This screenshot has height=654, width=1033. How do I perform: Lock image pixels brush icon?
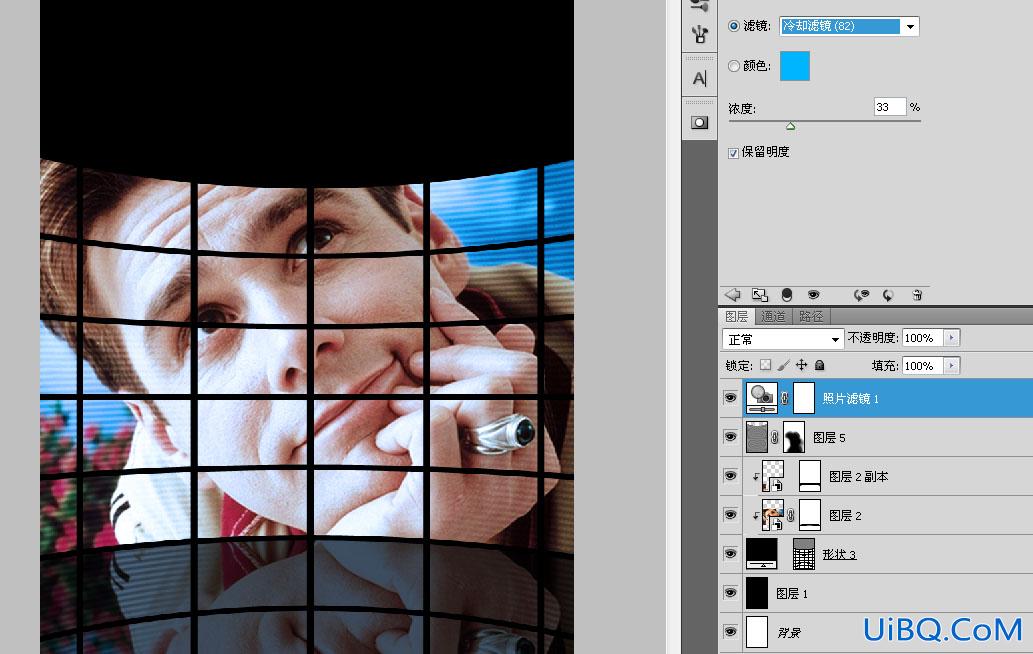[783, 365]
